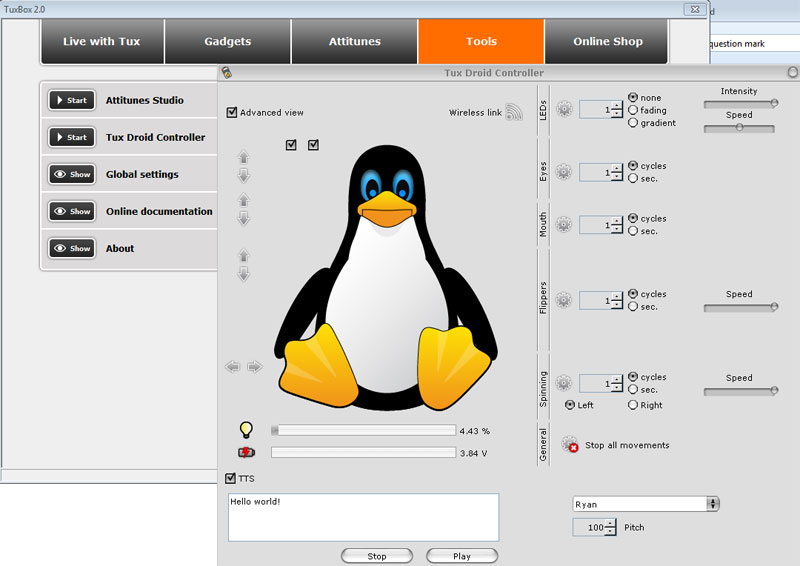Select the LEDs none radio button
Viewport: 800px width, 566px height.
click(633, 97)
